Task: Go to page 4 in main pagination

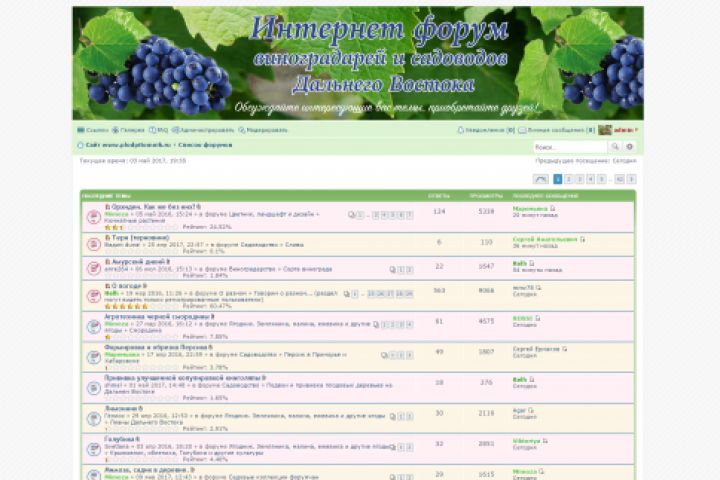Action: click(591, 179)
